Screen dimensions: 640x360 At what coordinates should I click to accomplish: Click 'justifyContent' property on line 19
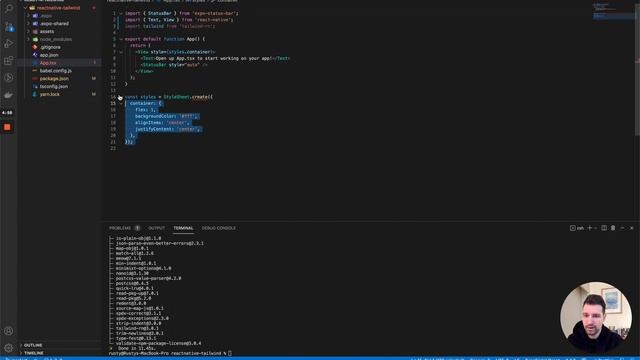tap(154, 129)
